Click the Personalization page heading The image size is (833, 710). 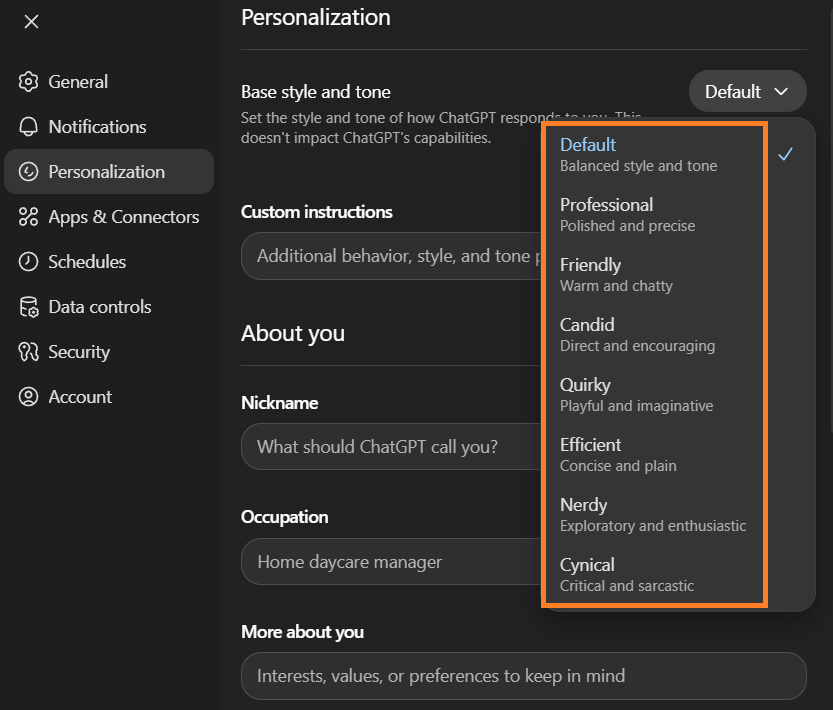316,18
